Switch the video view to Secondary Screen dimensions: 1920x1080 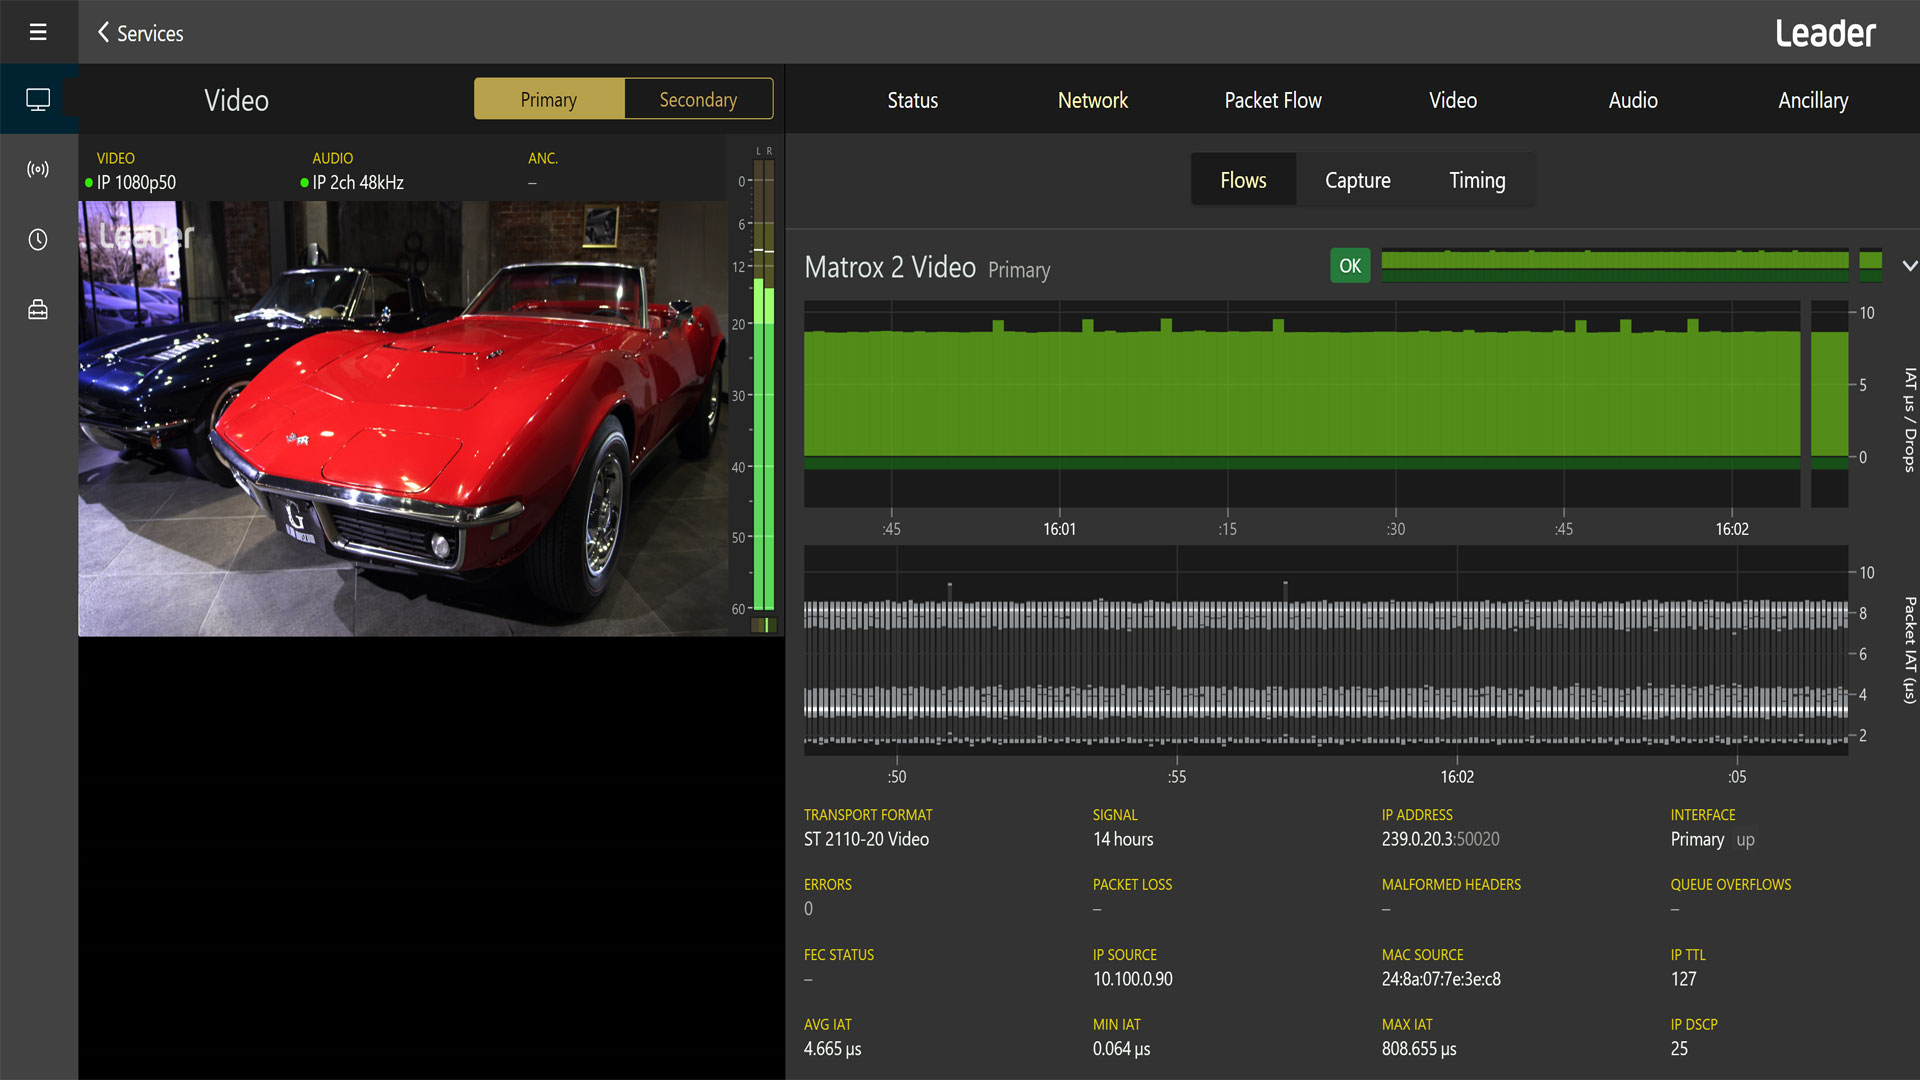[x=697, y=99]
